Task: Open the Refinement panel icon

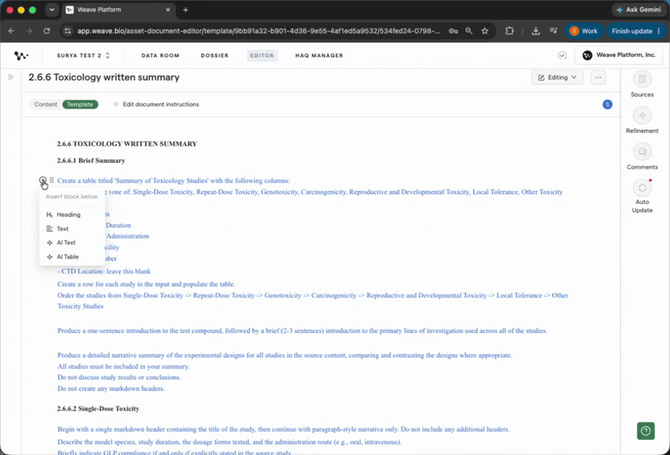Action: pos(642,115)
